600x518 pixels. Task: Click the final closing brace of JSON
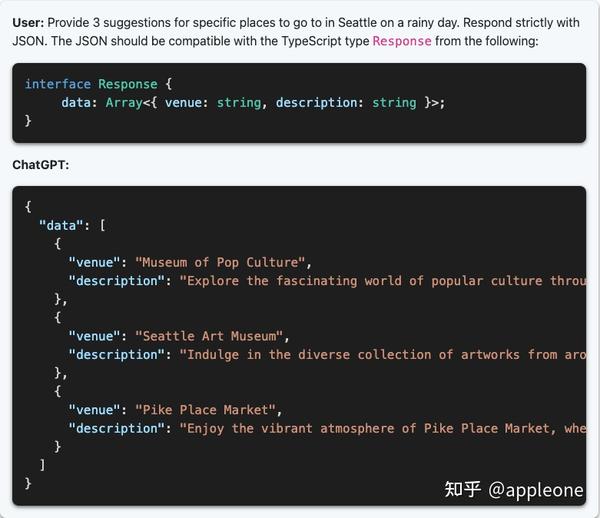click(x=28, y=484)
